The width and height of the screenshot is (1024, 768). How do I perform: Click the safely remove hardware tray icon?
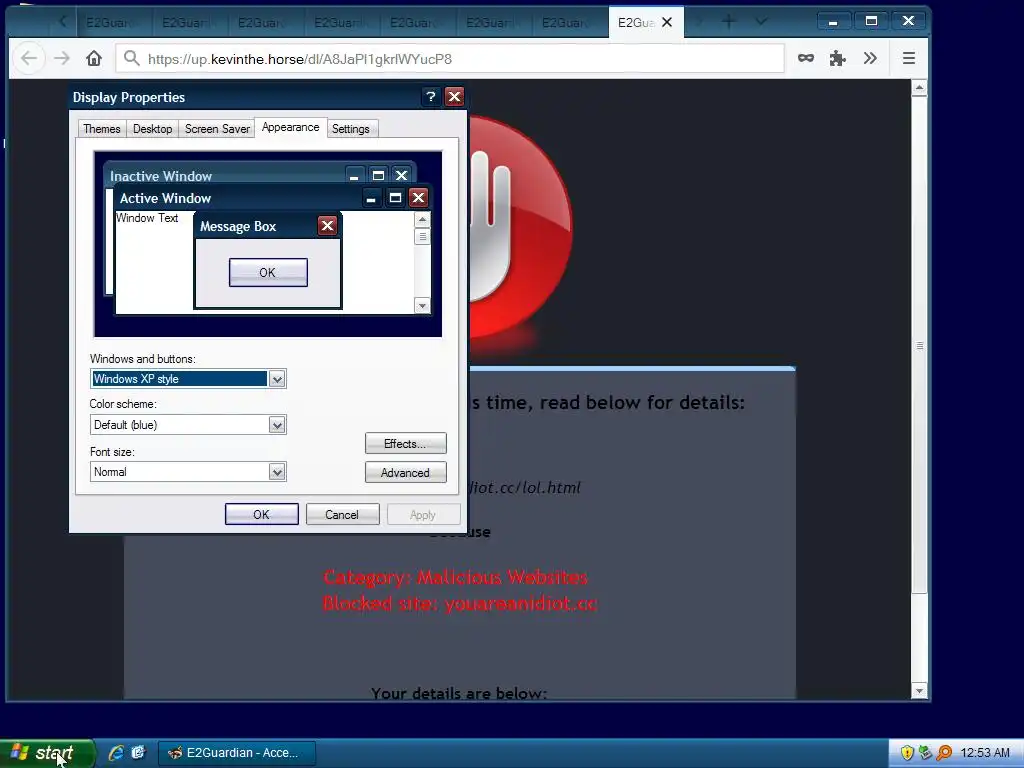tap(925, 752)
